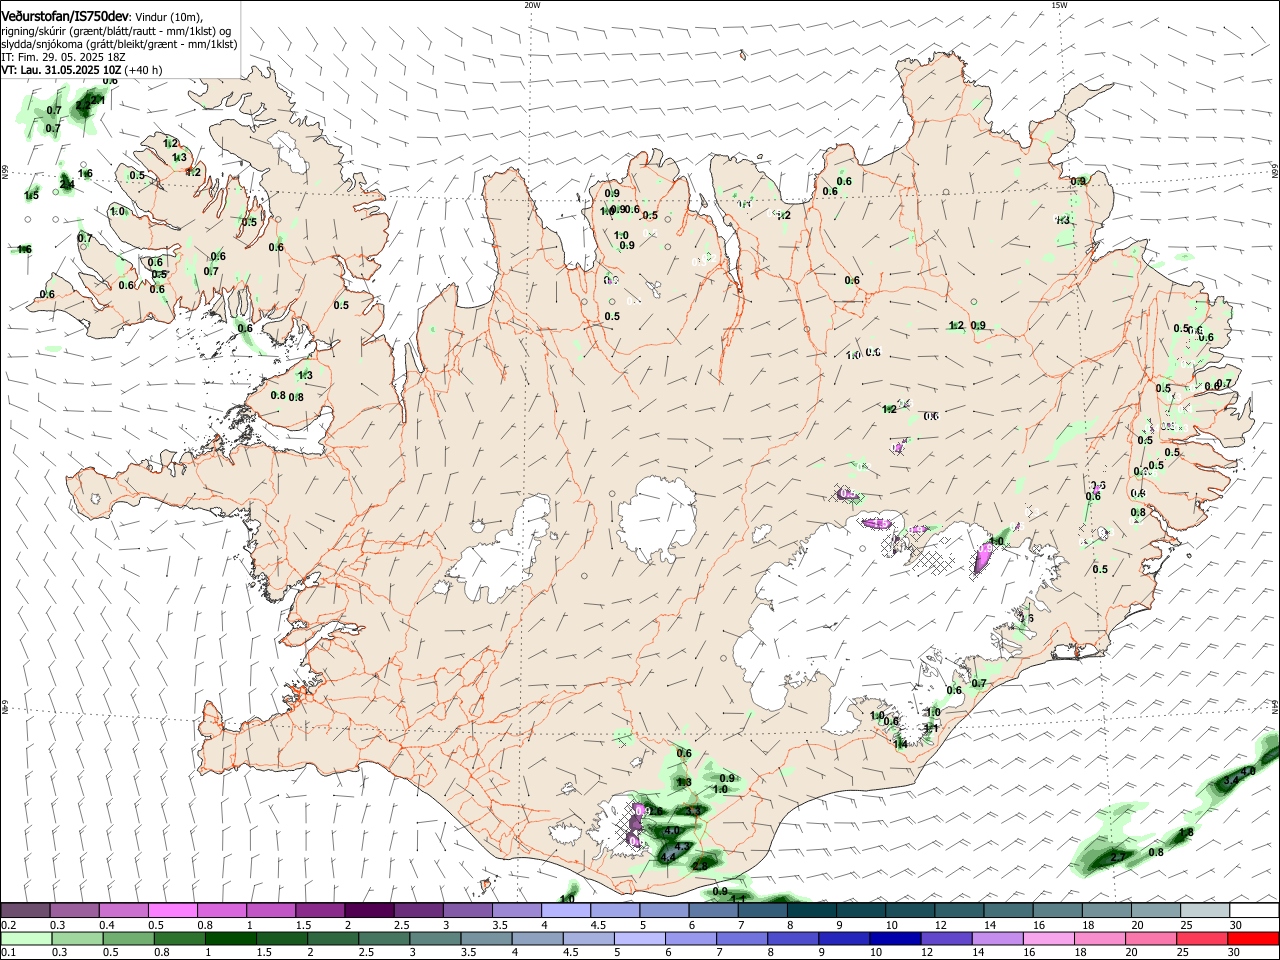Click the 'VT: Lau. 31.05.2025 10Z' valid time

coord(61,71)
